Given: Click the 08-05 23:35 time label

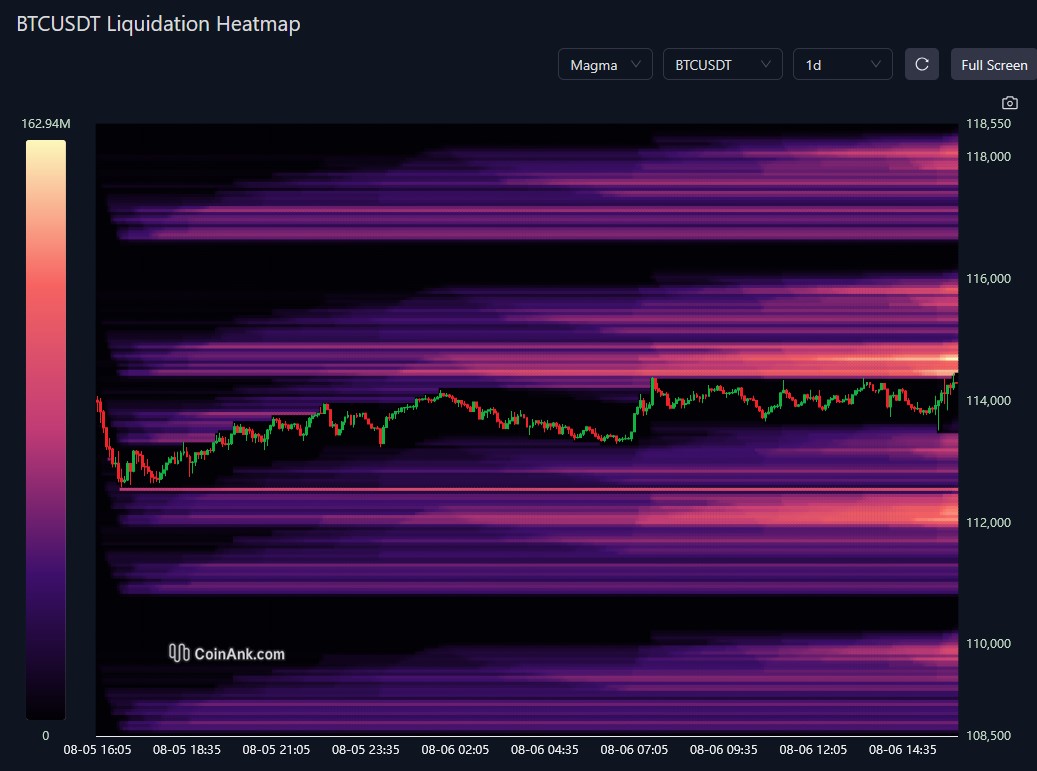Looking at the screenshot, I should (366, 750).
